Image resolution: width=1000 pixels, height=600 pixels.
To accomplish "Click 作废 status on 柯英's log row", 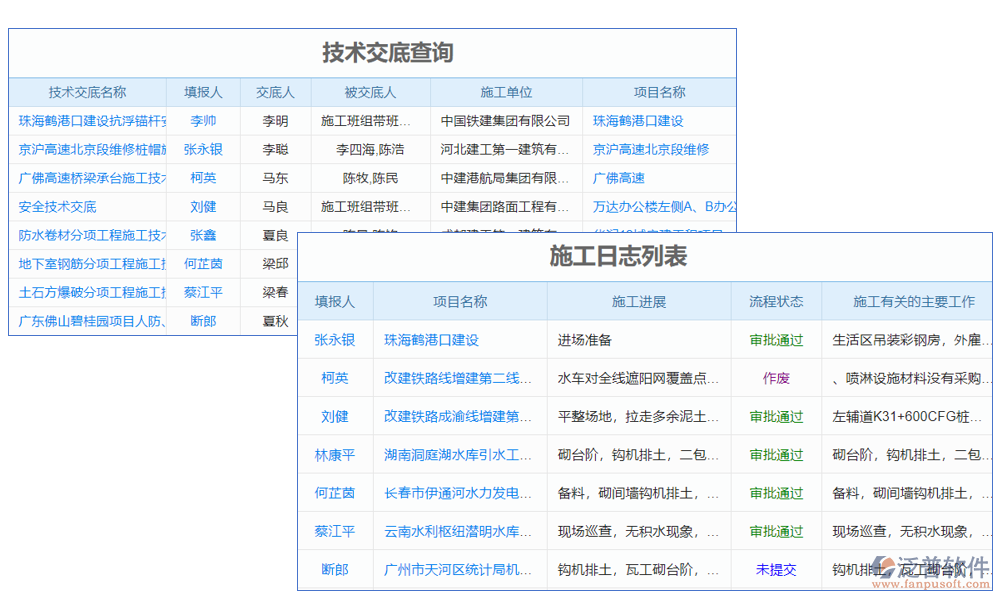I will (x=775, y=378).
